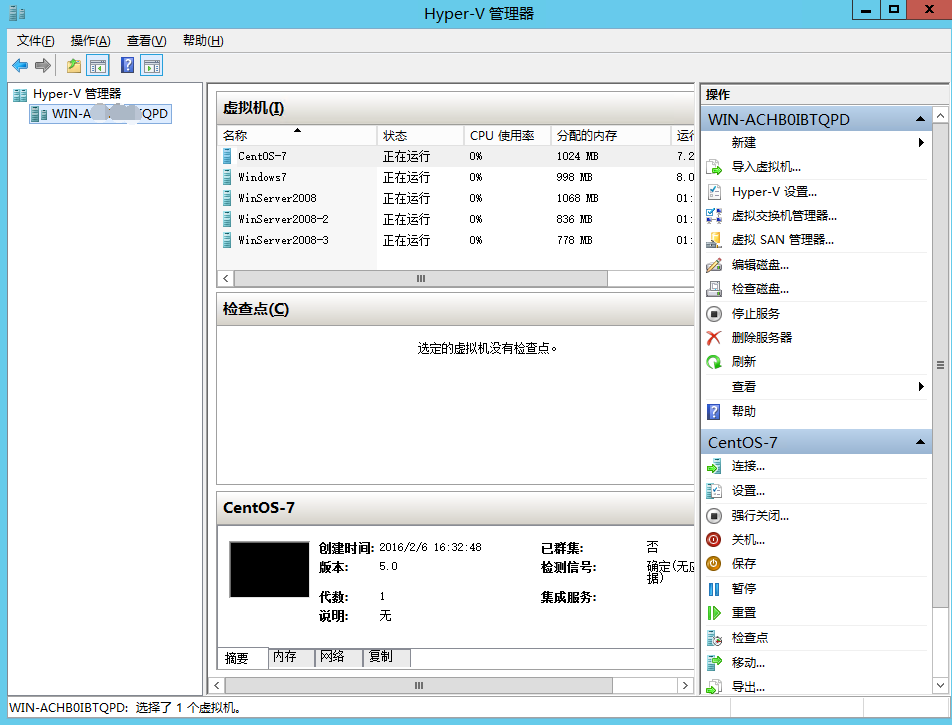Sort virtual machines by 名称 column
The width and height of the screenshot is (952, 725).
point(297,135)
